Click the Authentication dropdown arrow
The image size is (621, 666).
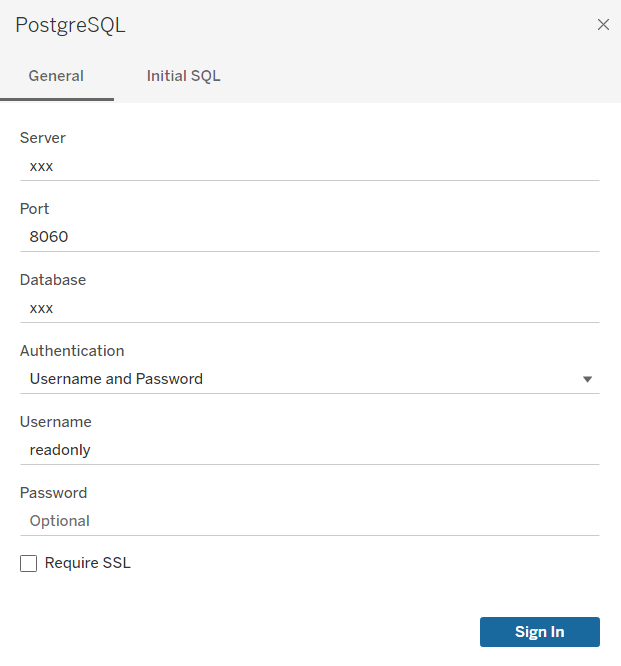588,380
